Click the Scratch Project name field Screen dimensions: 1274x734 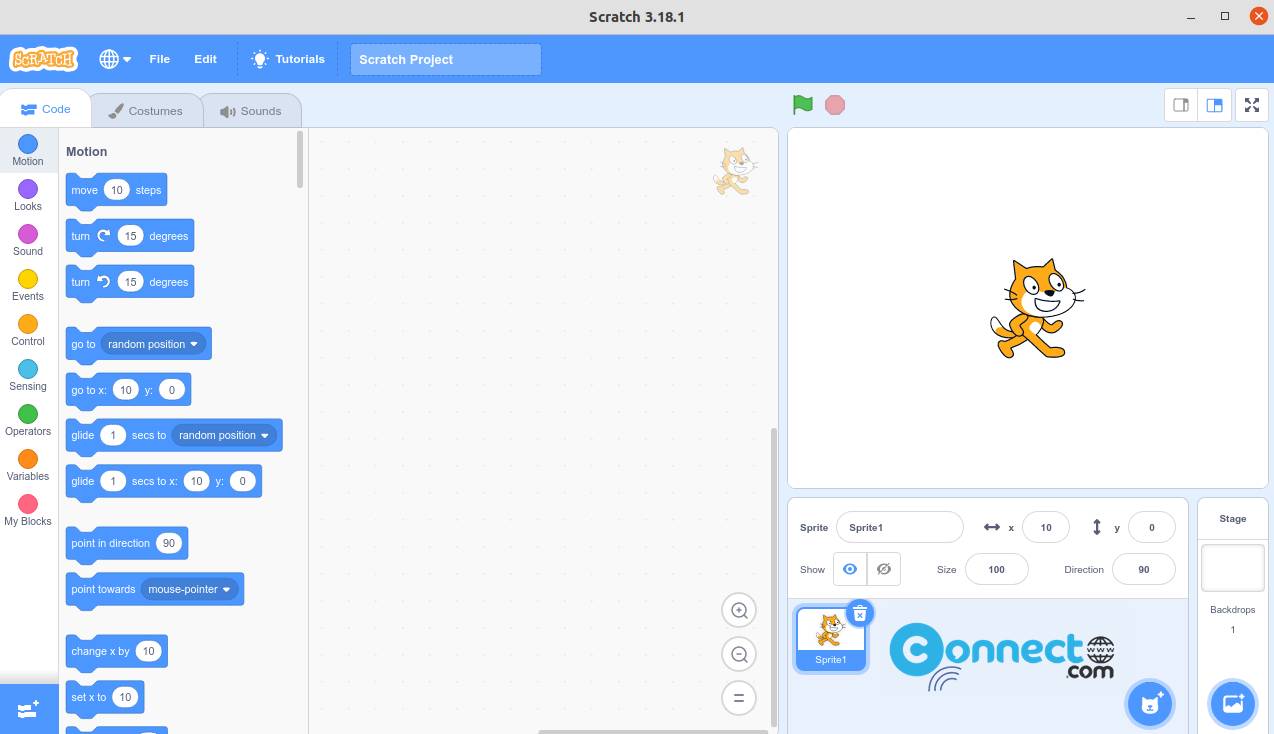[x=444, y=59]
